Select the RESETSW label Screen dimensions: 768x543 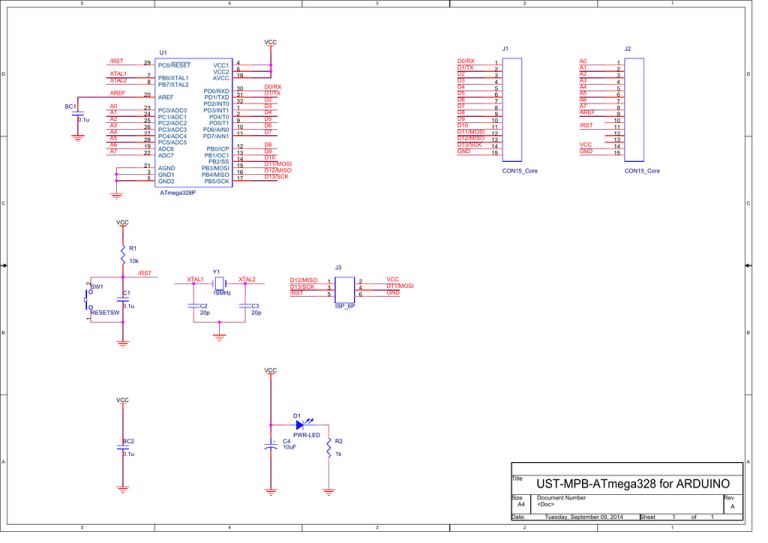point(105,313)
